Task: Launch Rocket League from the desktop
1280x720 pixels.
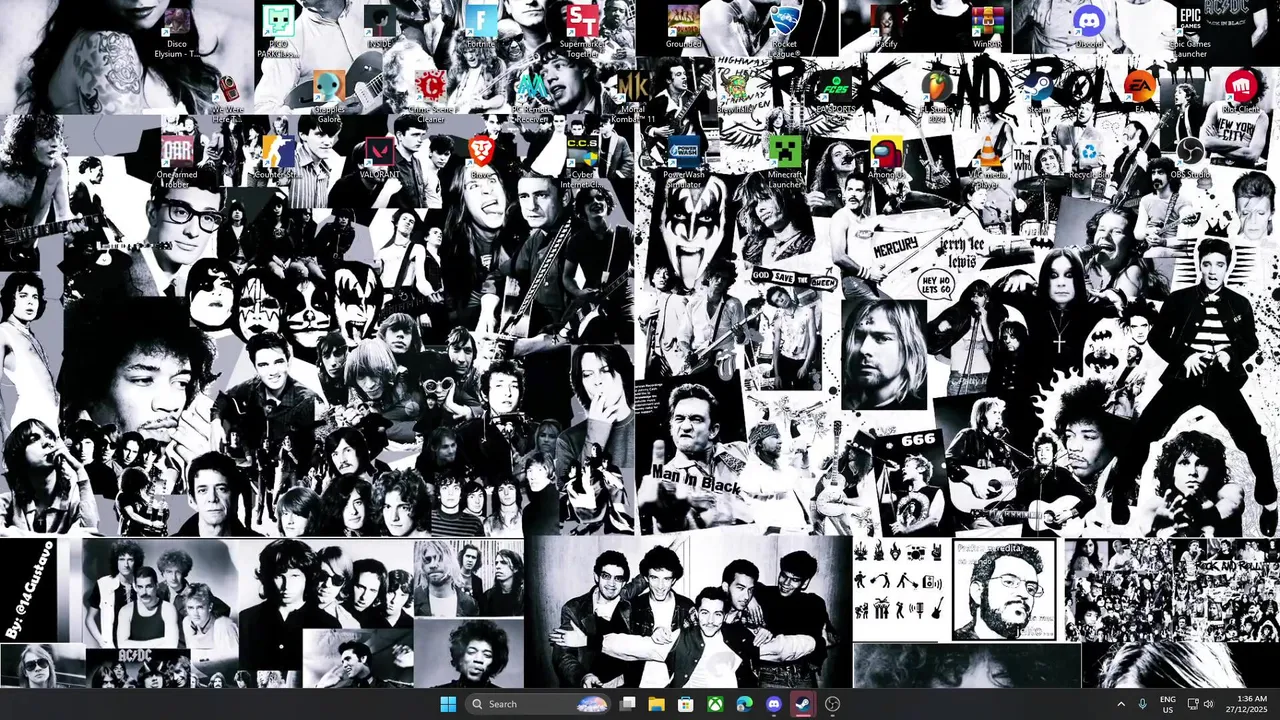Action: click(x=785, y=30)
